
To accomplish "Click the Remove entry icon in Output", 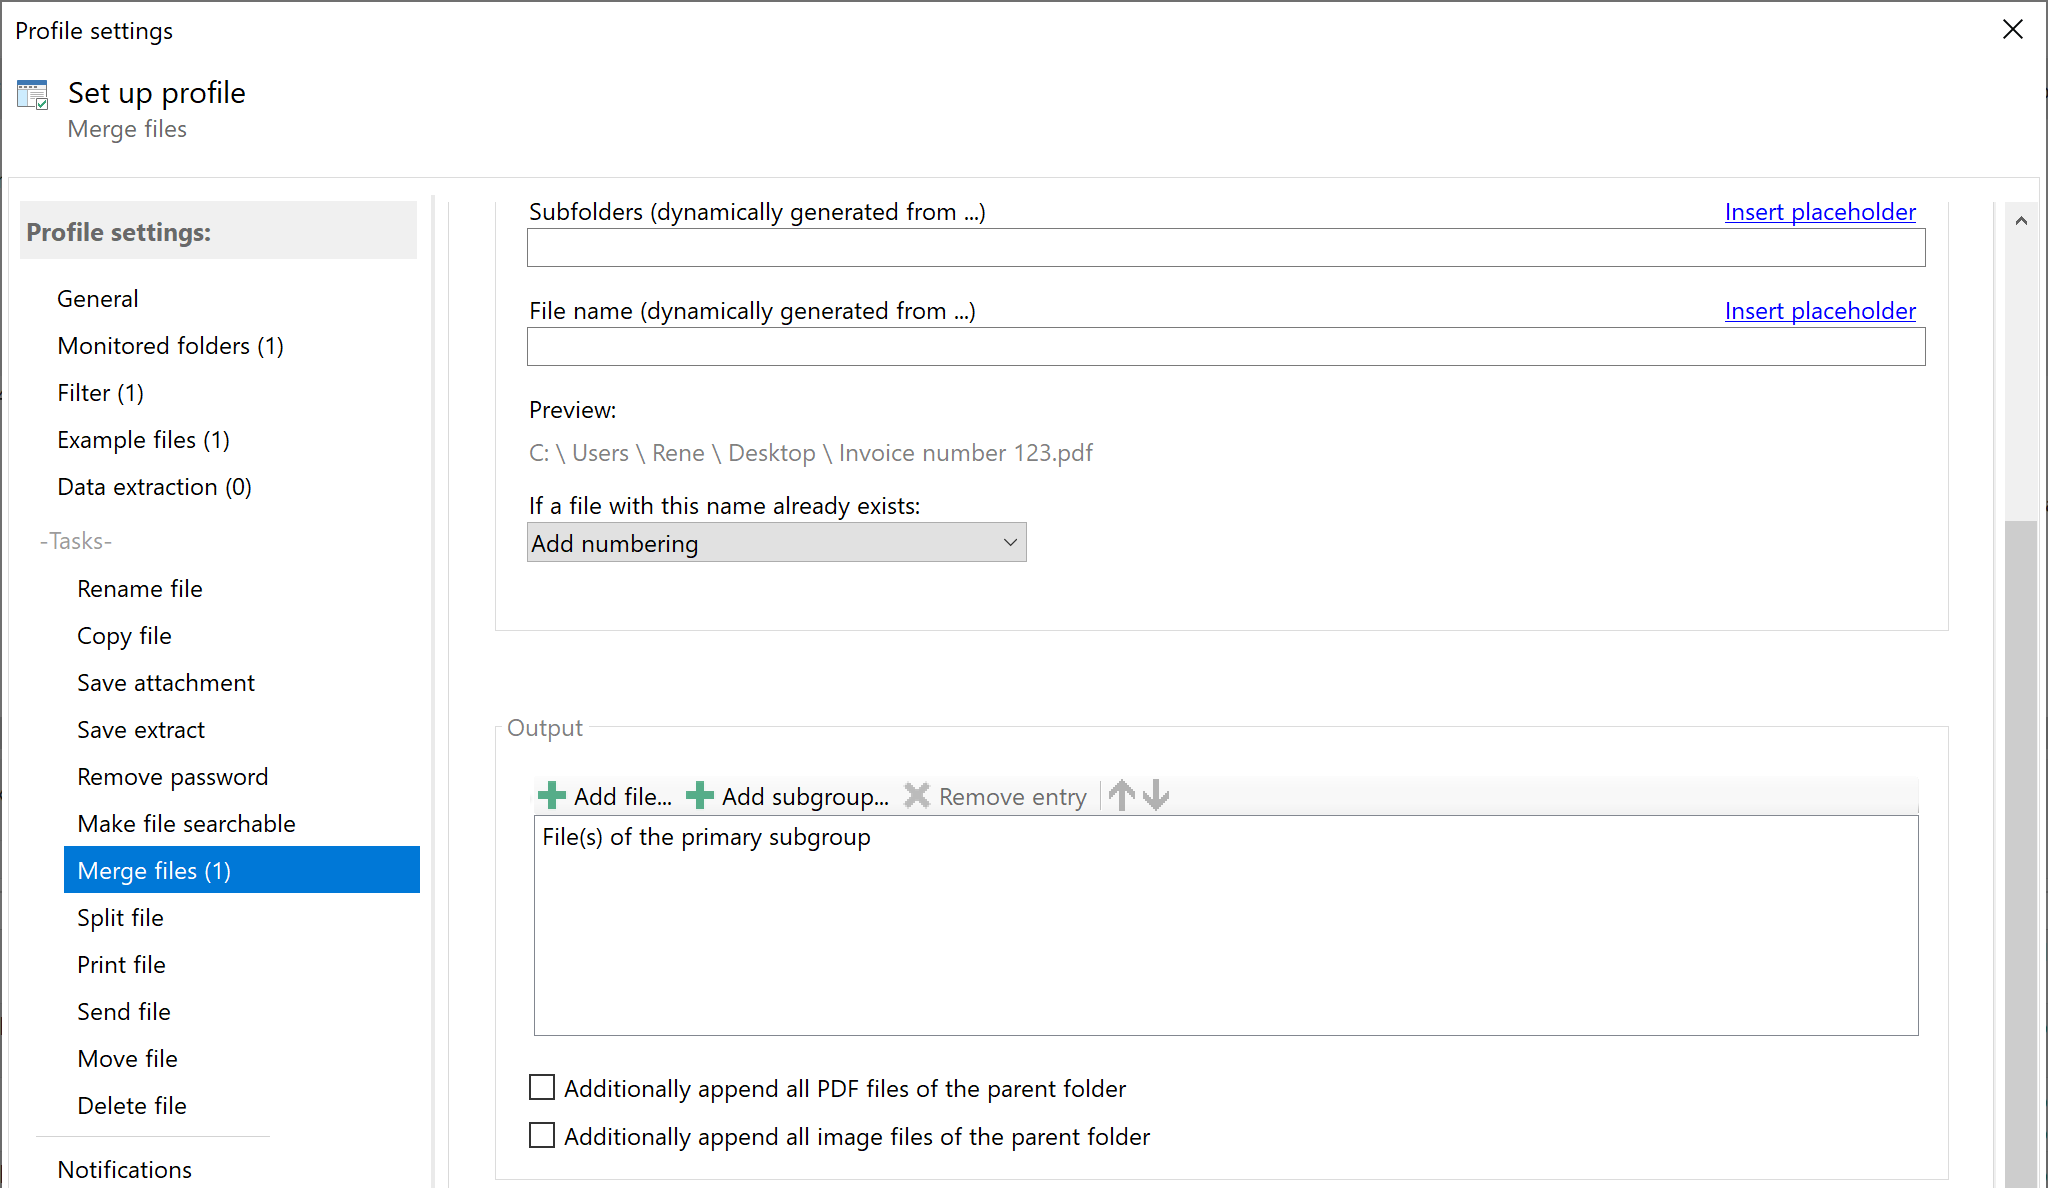I will pos(918,796).
